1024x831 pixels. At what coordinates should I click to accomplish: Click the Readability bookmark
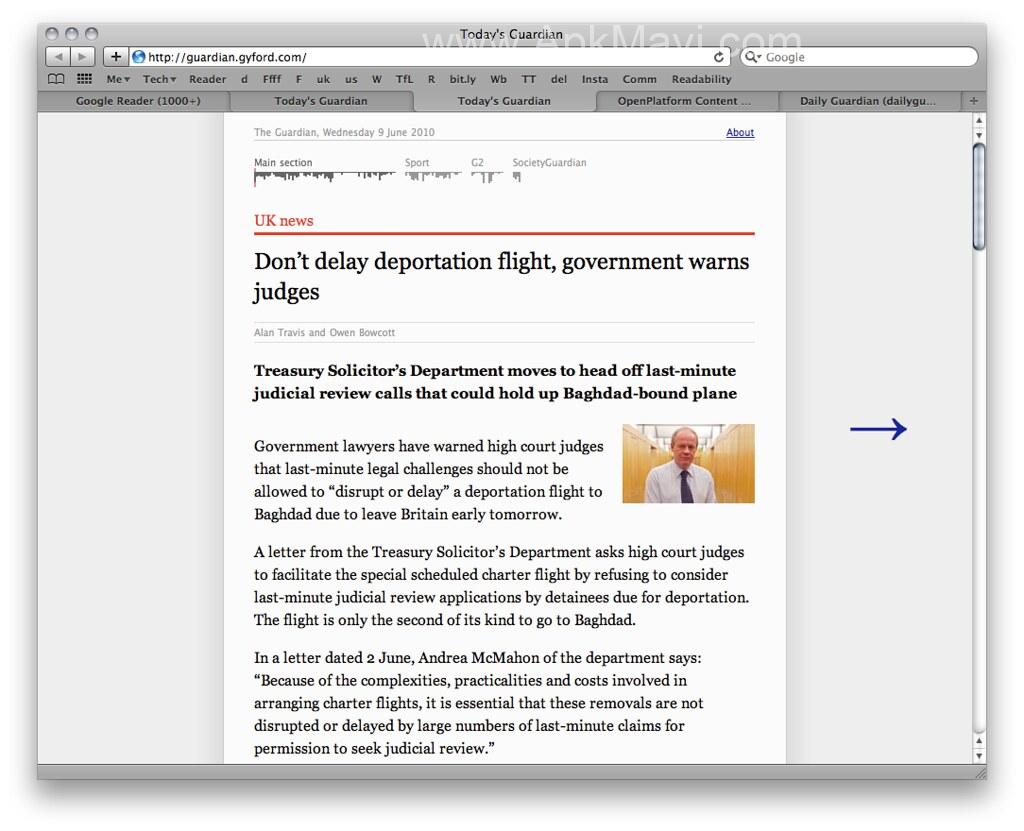pyautogui.click(x=701, y=79)
